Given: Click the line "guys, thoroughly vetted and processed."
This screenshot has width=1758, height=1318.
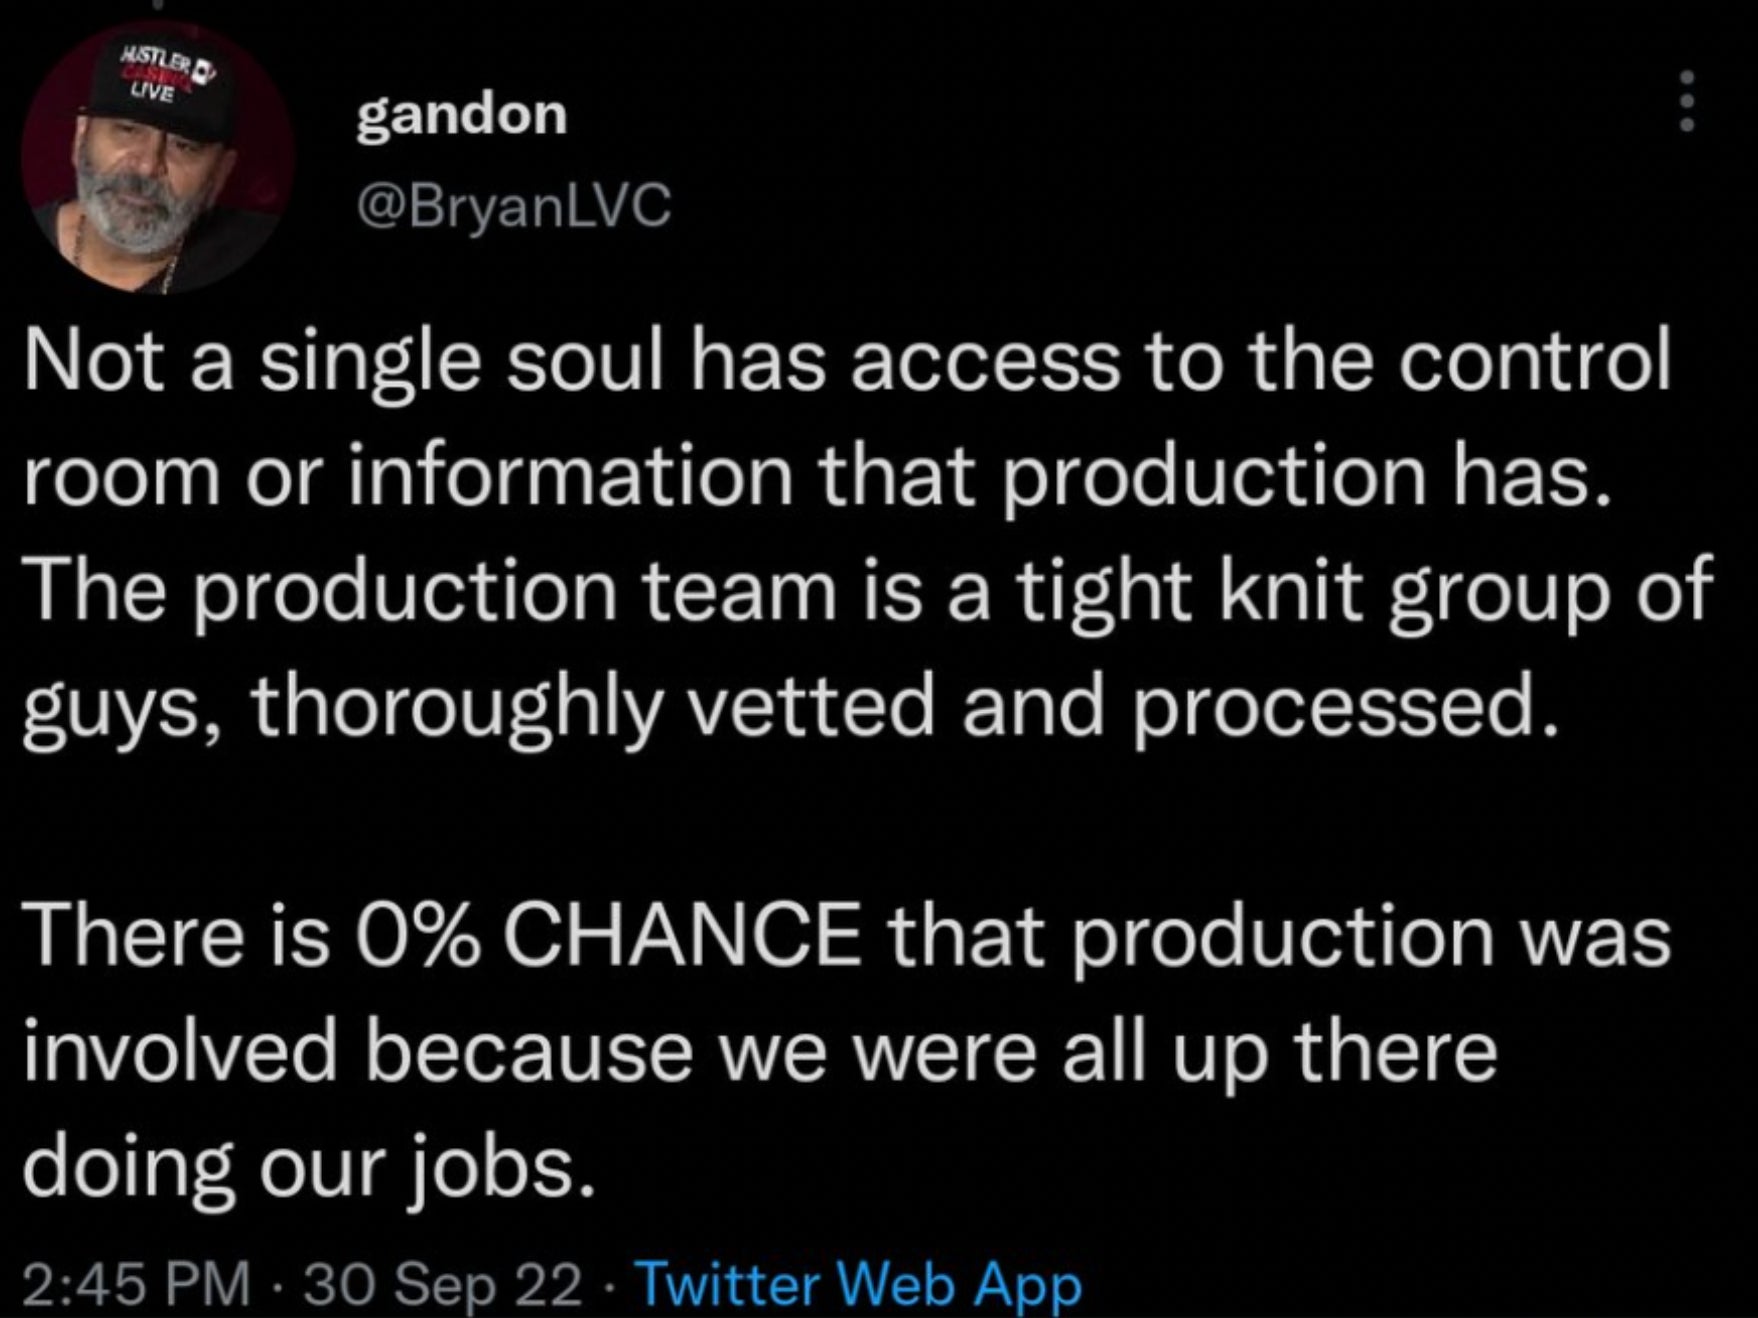Looking at the screenshot, I should pos(790,704).
